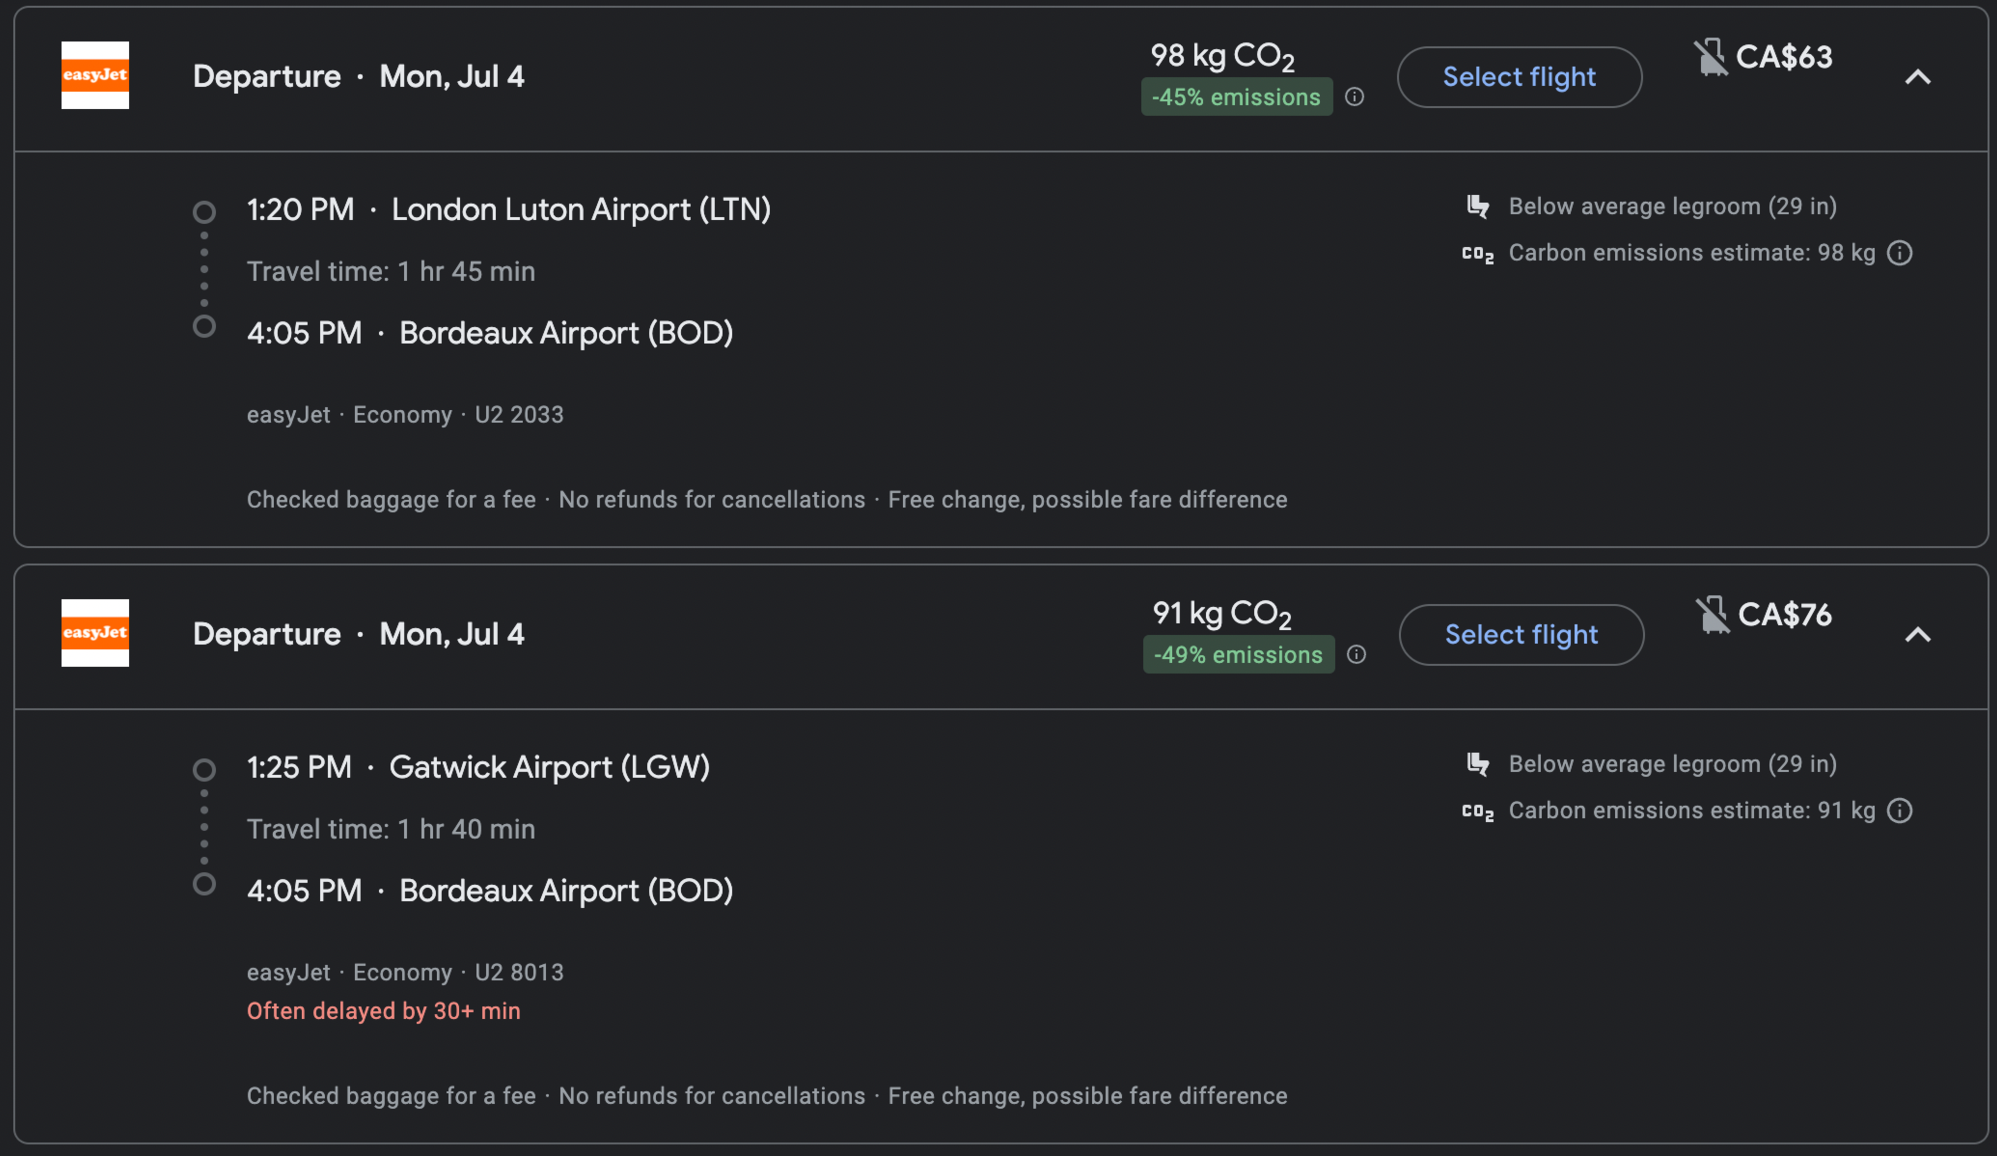Open the info icon after the 91 kg emissions estimate
This screenshot has height=1156, width=1997.
tap(1900, 811)
